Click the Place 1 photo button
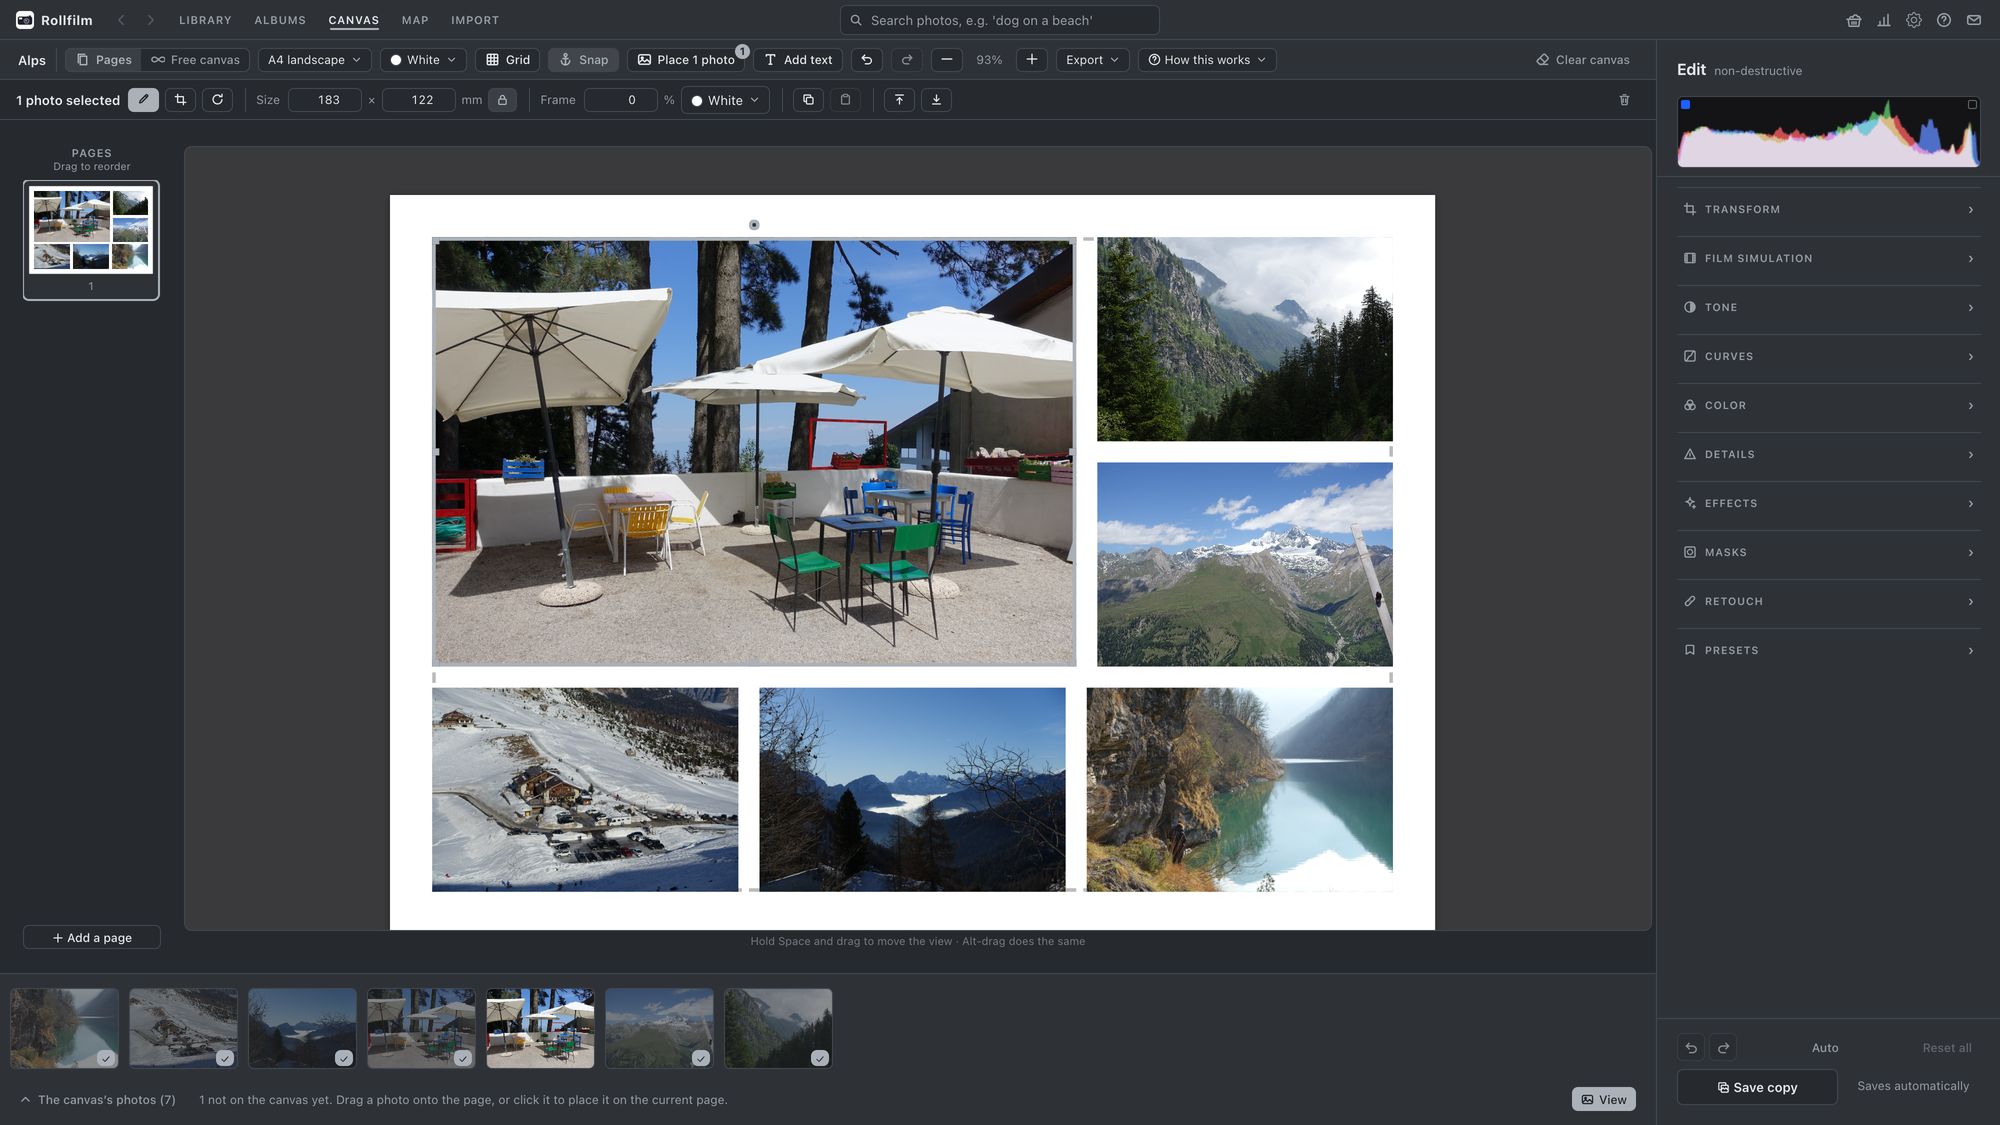Screen dimensions: 2000x1125 686,60
